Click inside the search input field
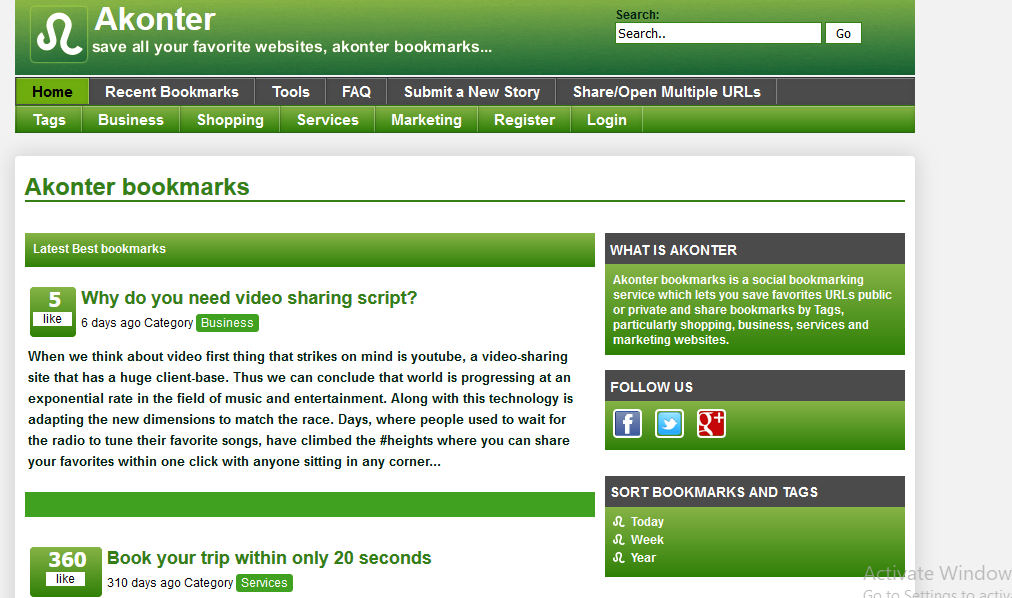 coord(717,33)
